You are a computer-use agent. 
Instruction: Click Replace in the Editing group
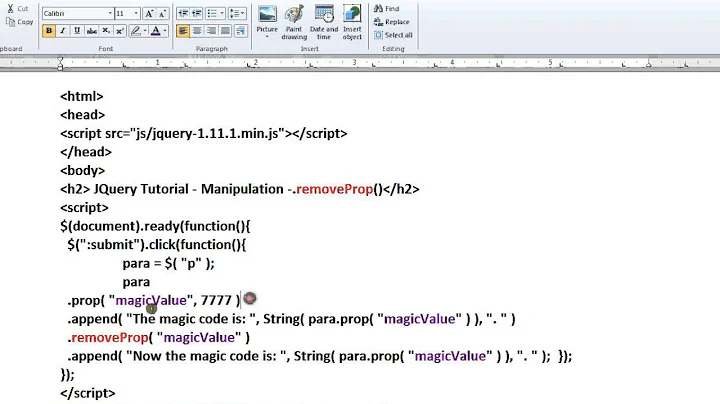[x=391, y=22]
